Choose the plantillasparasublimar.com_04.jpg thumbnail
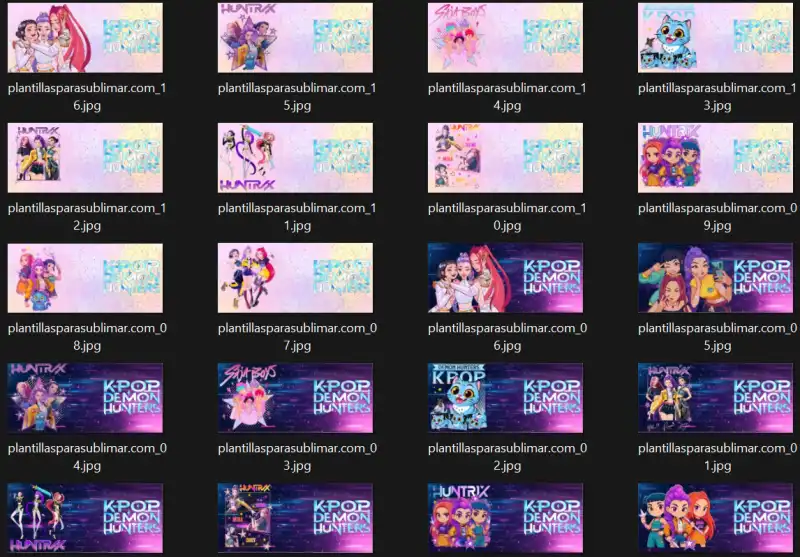800x557 pixels. pos(85,398)
